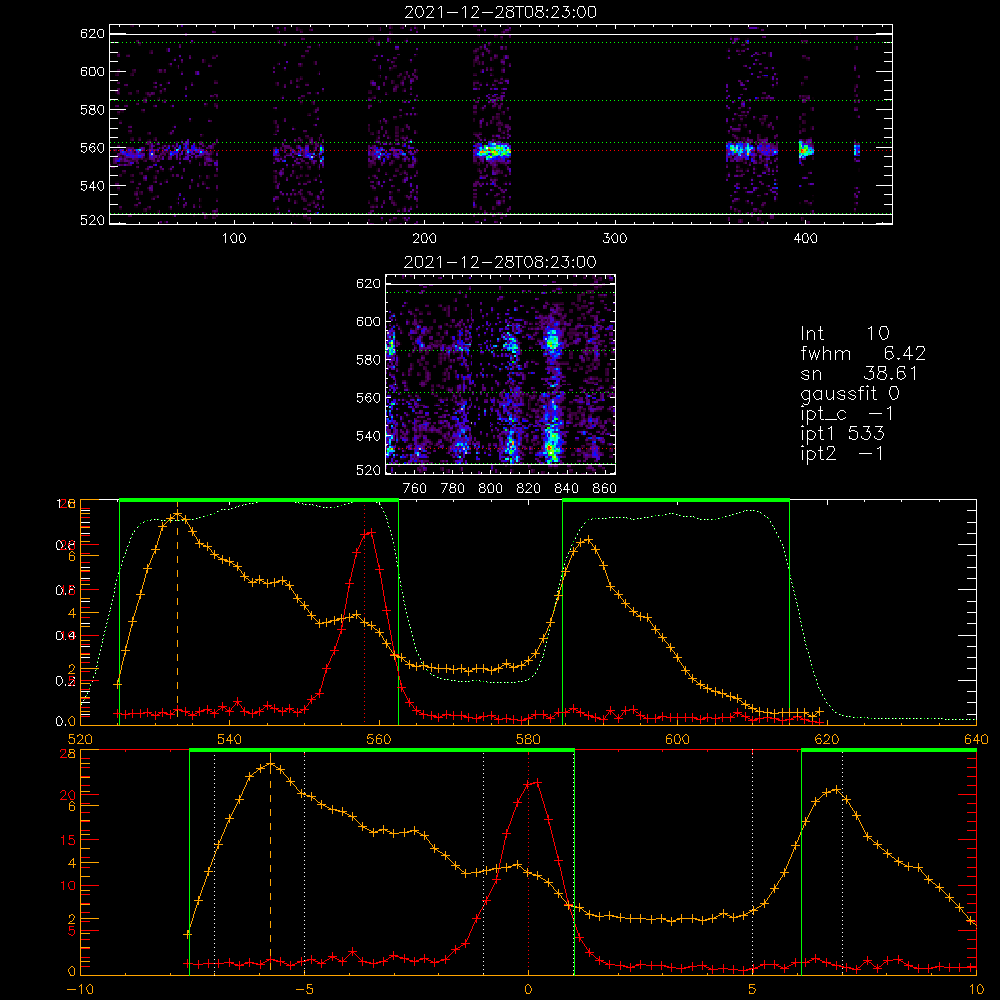Click x-axis label 5 on bottom plot
This screenshot has width=1000, height=1000.
pyautogui.click(x=753, y=990)
